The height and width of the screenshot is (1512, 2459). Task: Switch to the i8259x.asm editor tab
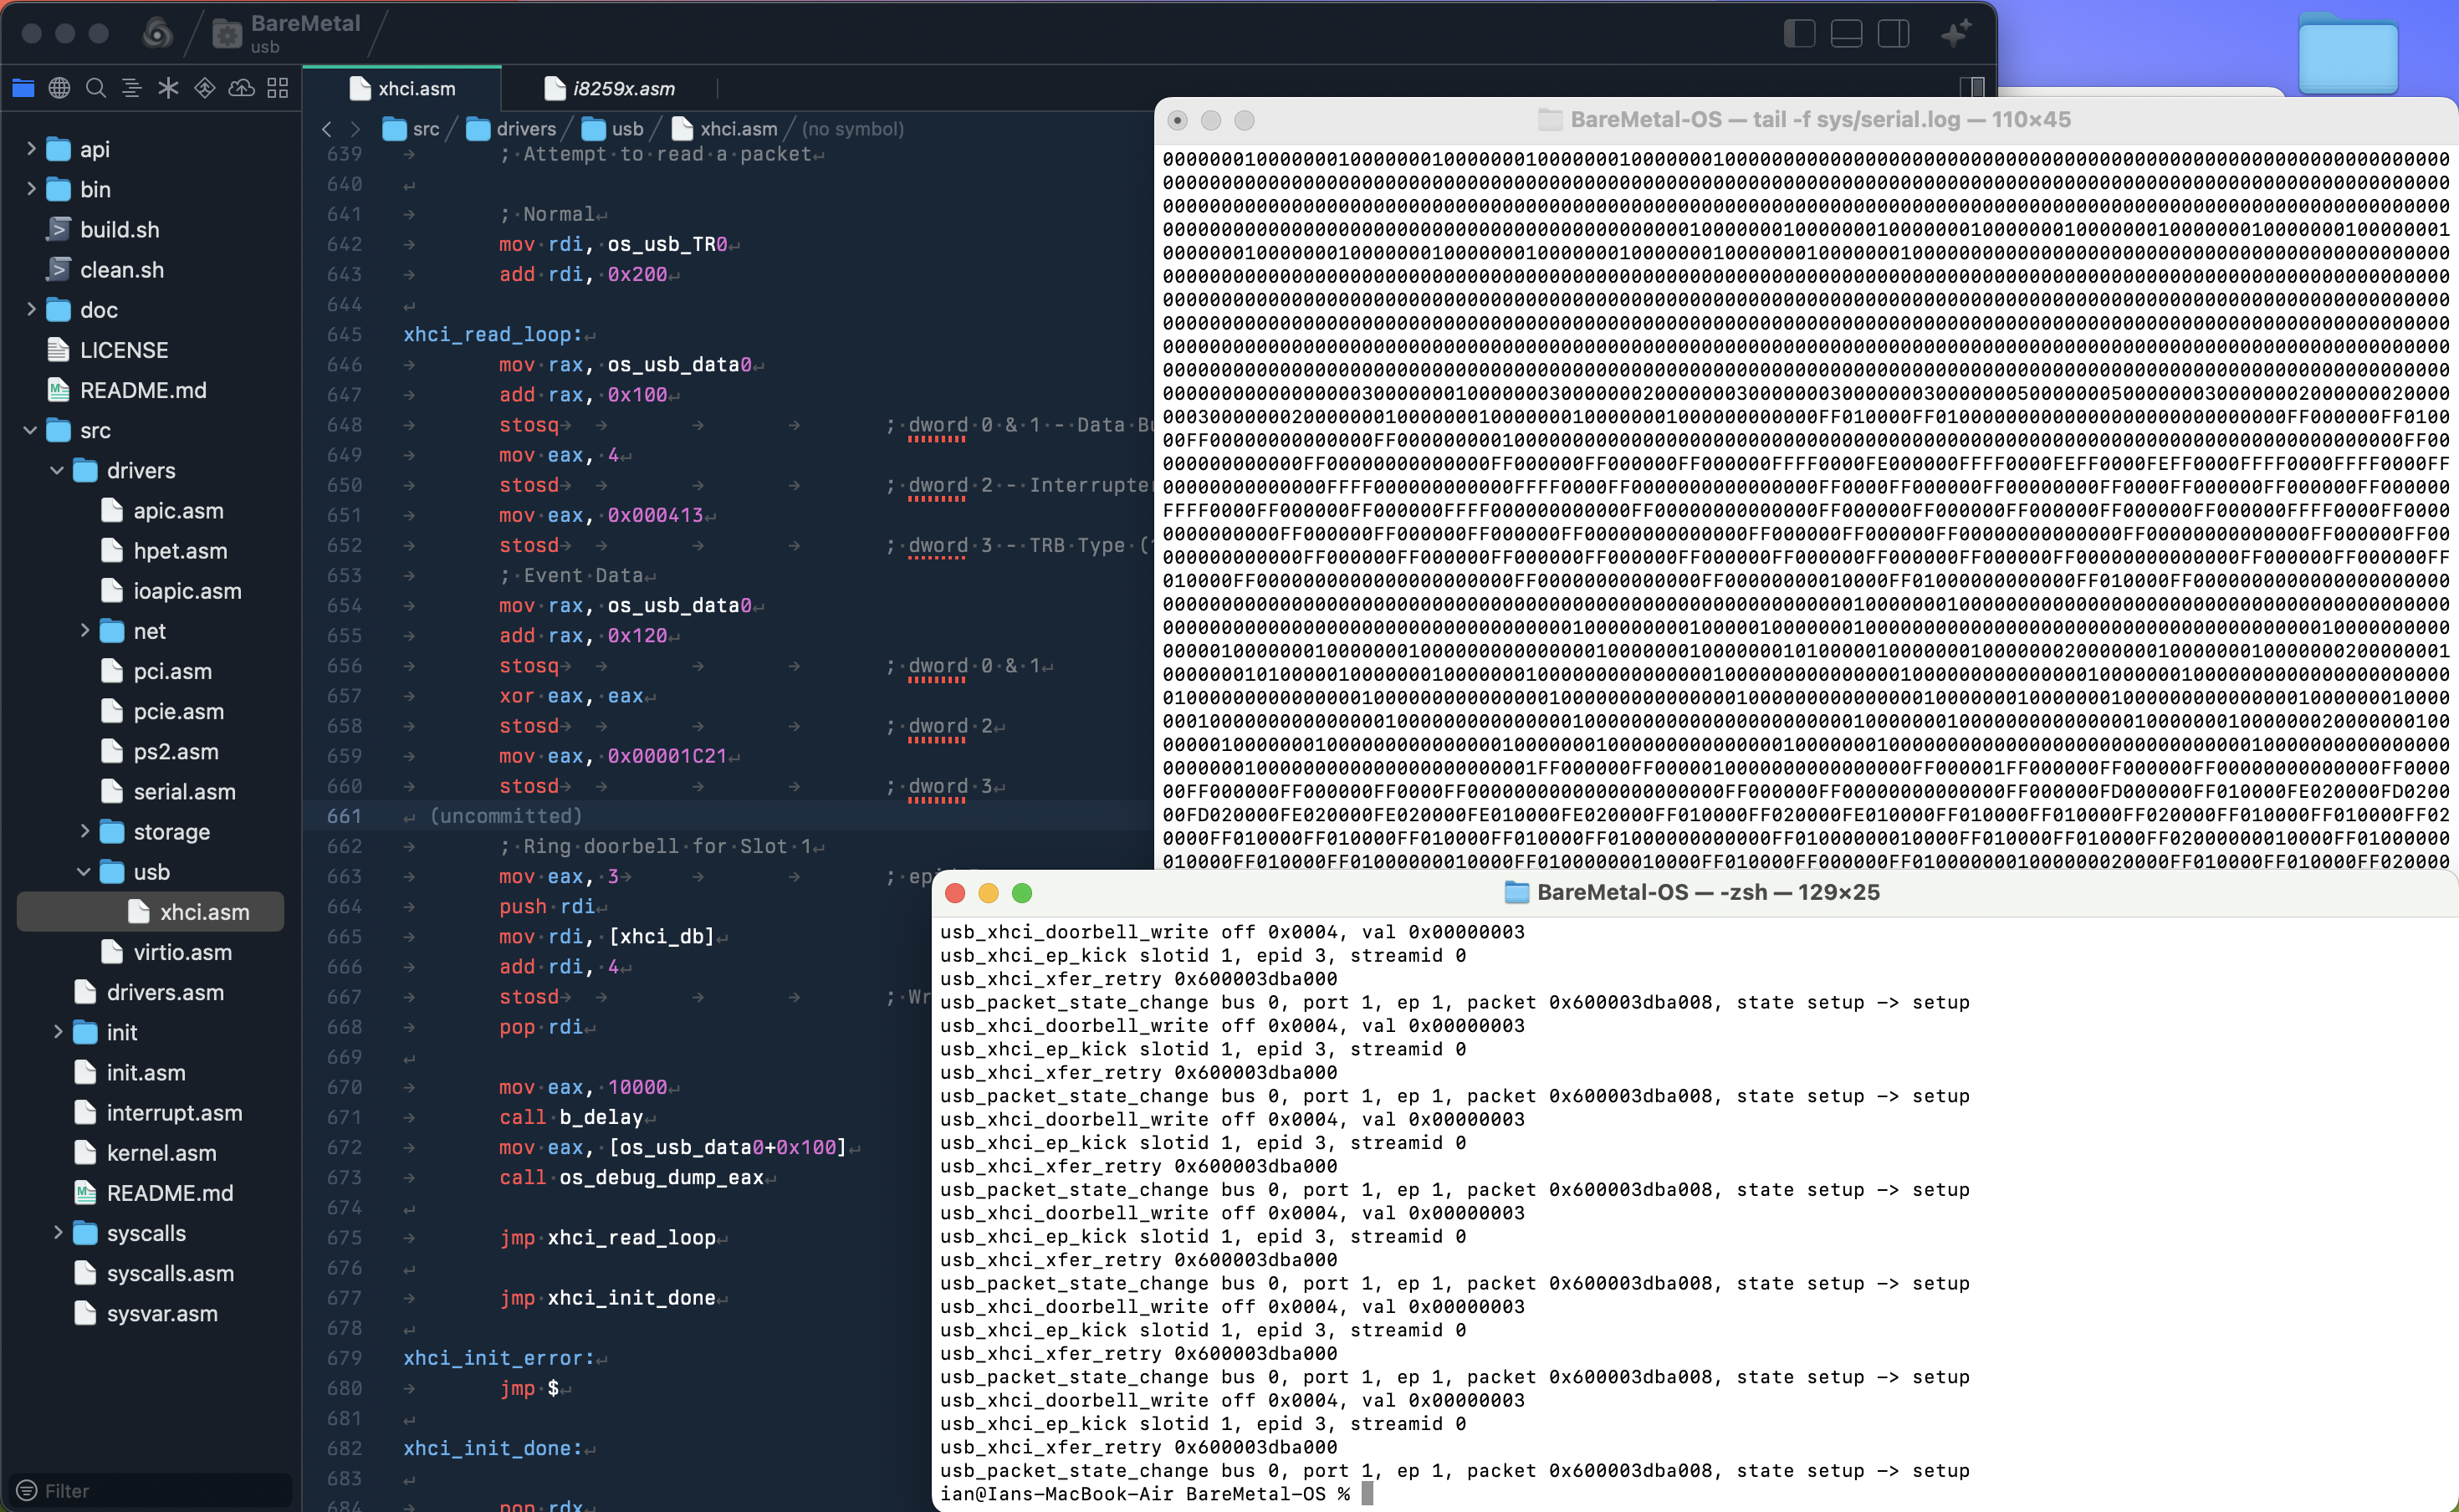point(610,88)
